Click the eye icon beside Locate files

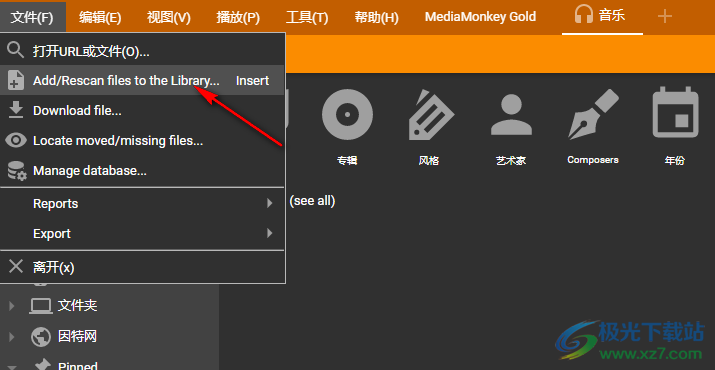pyautogui.click(x=16, y=141)
